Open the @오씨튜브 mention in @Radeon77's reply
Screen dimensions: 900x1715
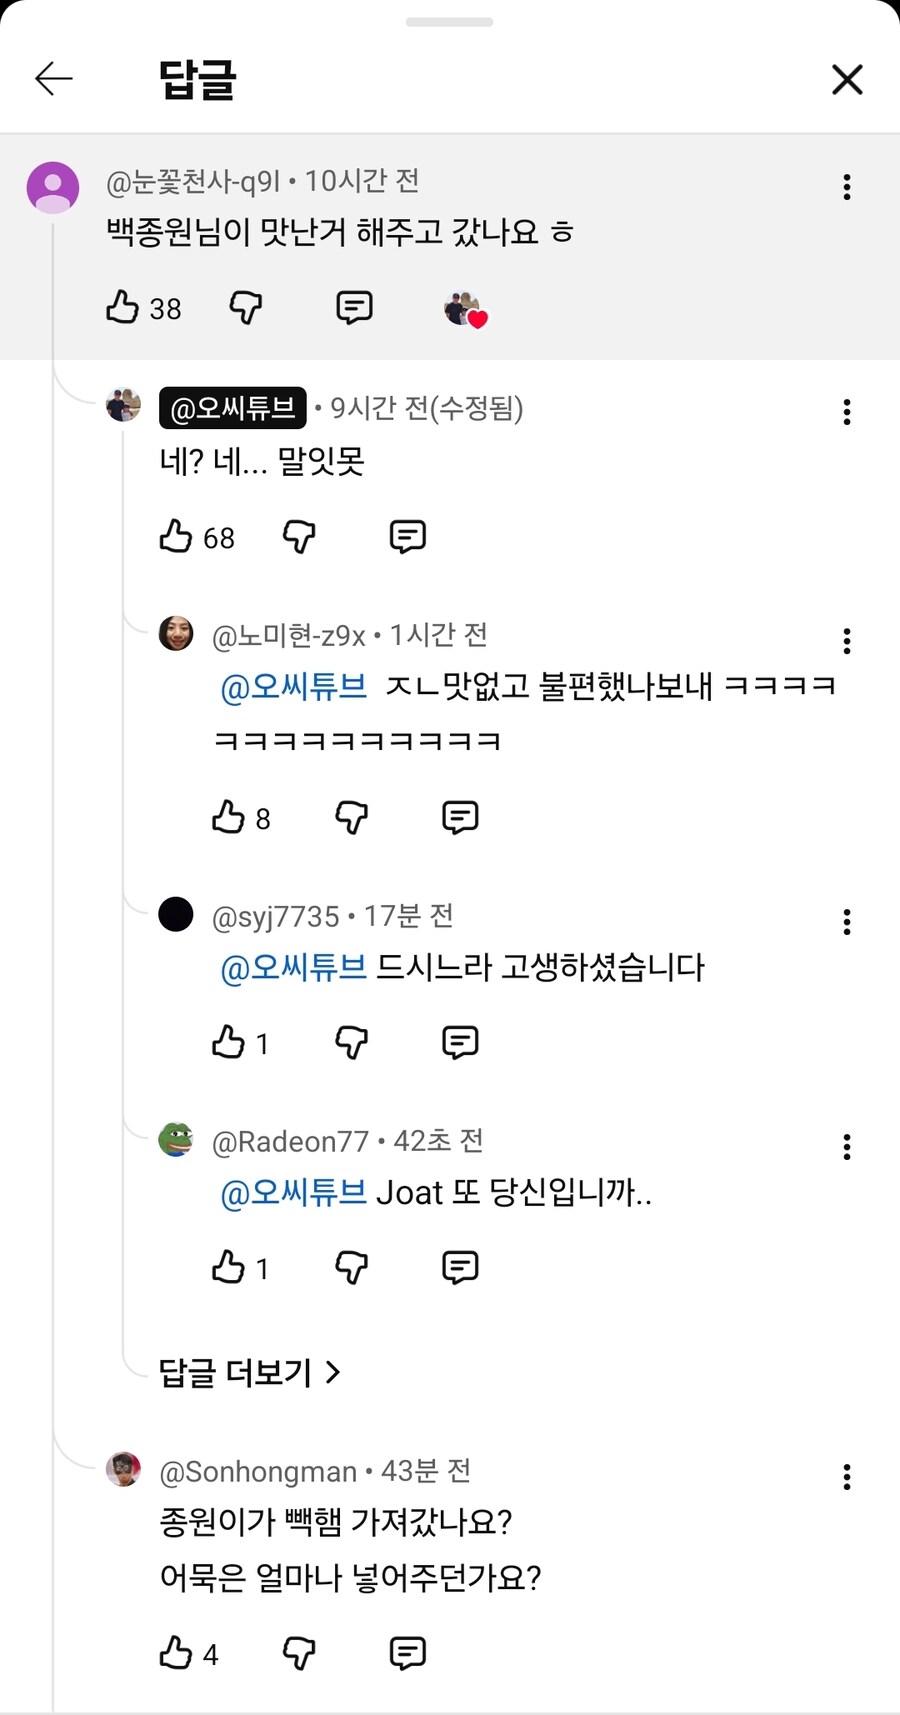point(292,1192)
